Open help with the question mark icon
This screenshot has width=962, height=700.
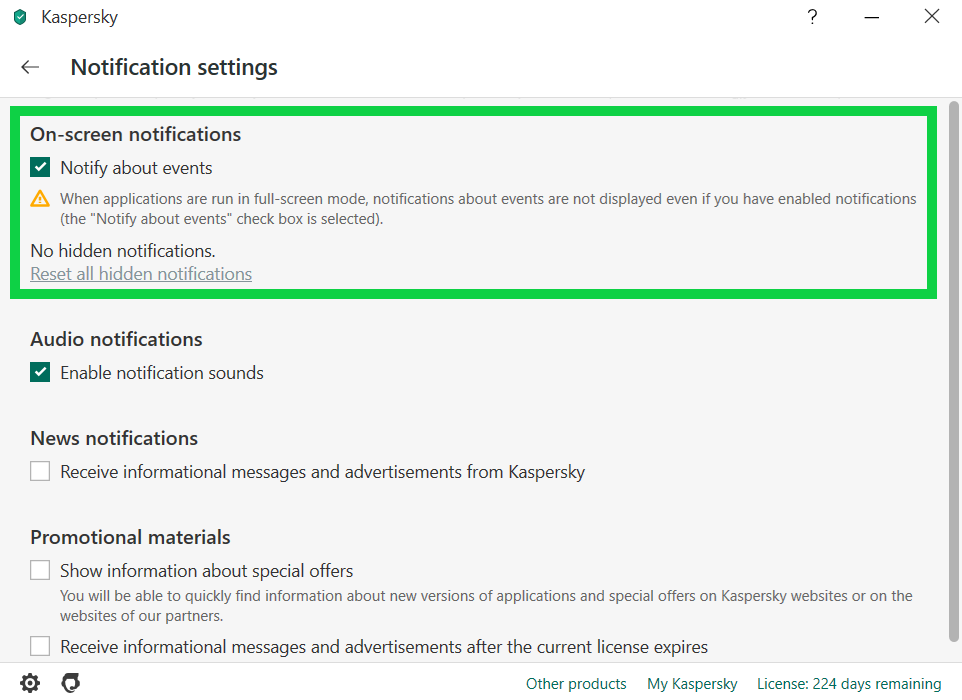click(x=812, y=17)
